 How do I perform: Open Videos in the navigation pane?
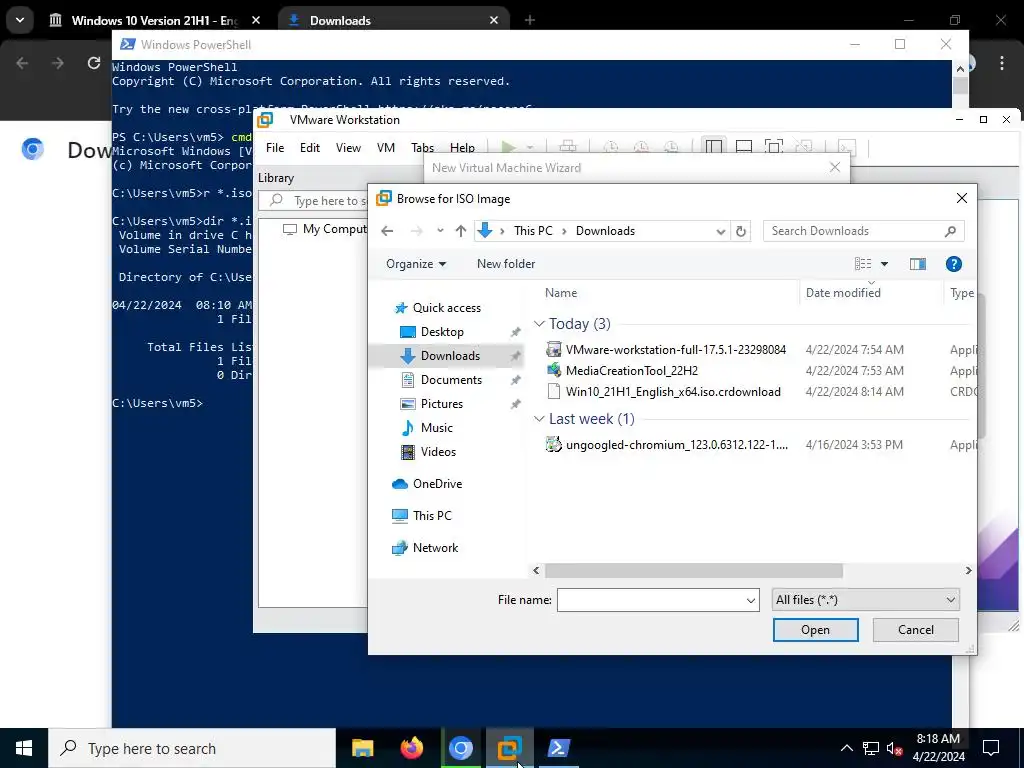point(438,452)
